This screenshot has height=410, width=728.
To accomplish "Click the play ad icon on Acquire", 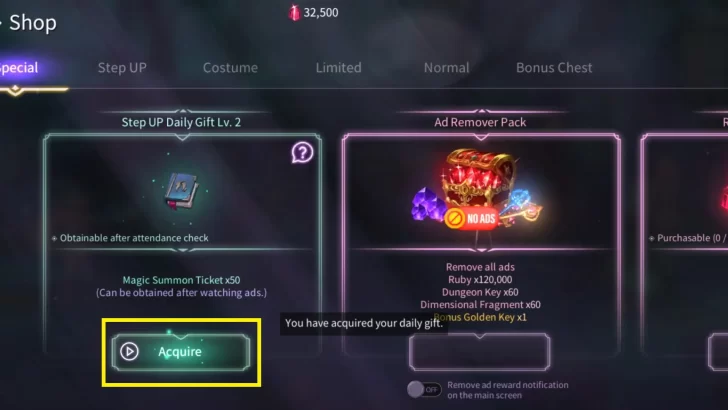I will pos(129,351).
